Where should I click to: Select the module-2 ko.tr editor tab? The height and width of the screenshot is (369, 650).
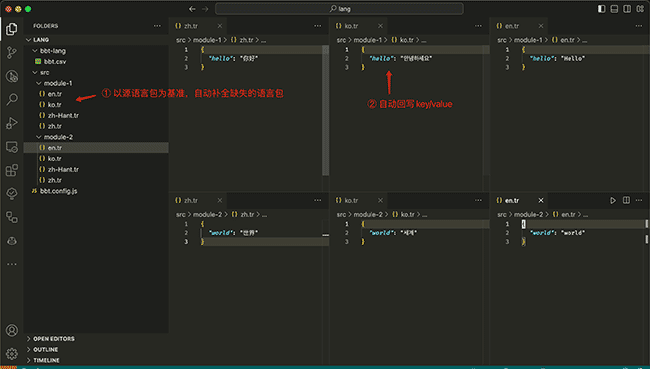point(359,200)
